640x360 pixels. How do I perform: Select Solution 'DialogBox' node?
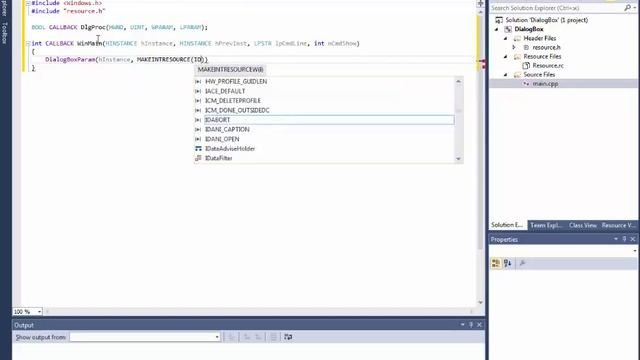546,20
